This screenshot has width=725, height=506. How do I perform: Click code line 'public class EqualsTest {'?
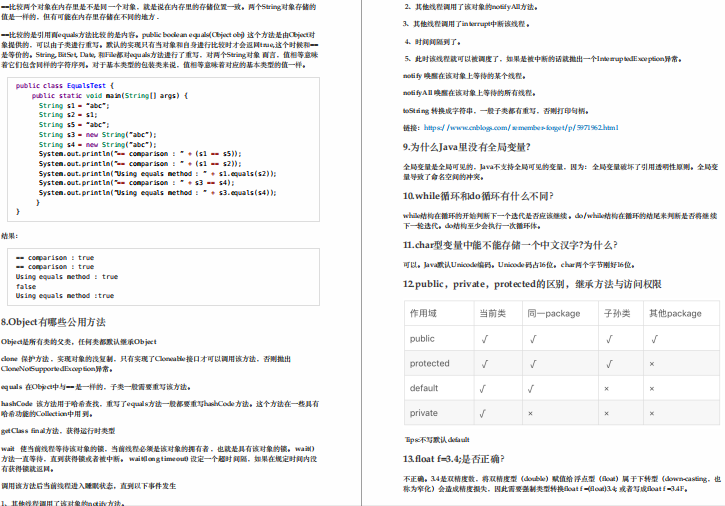[x=65, y=86]
